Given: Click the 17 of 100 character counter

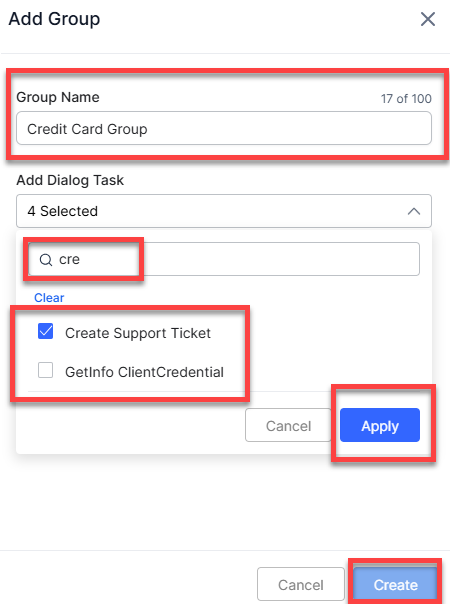Looking at the screenshot, I should point(406,99).
